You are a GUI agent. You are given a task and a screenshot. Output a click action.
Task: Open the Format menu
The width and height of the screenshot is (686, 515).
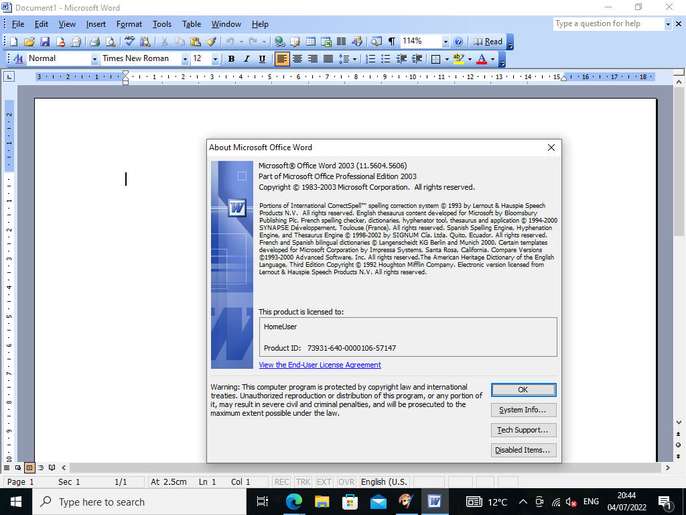(x=129, y=24)
